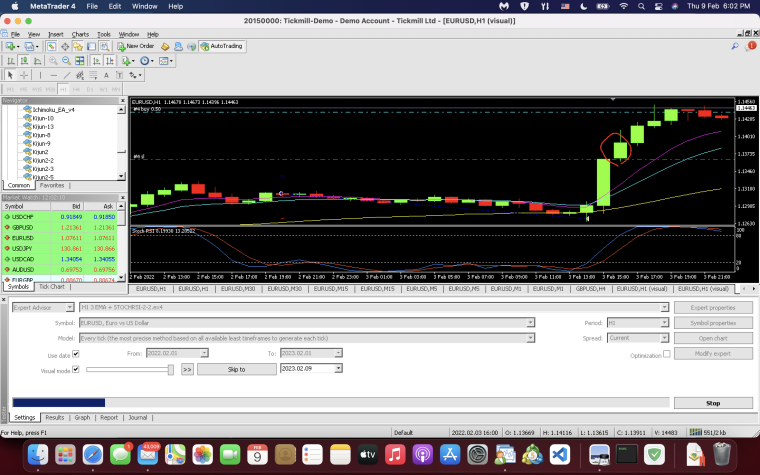Toggle the AutoTrading button
The width and height of the screenshot is (760, 475).
222,46
